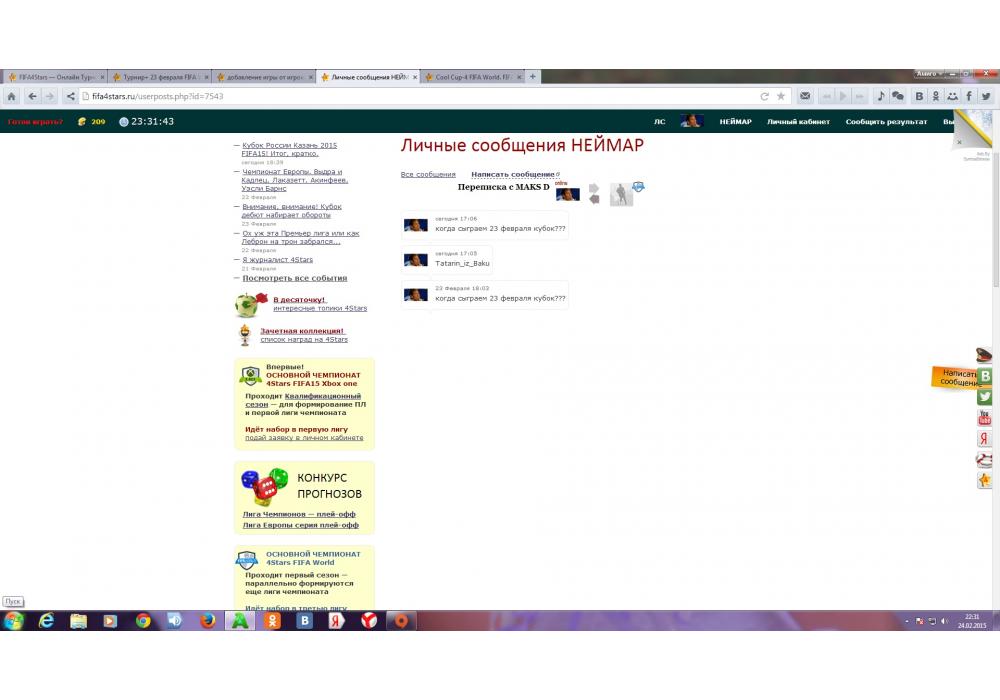
Task: Open Личный кабинет in top menu
Action: coord(798,122)
